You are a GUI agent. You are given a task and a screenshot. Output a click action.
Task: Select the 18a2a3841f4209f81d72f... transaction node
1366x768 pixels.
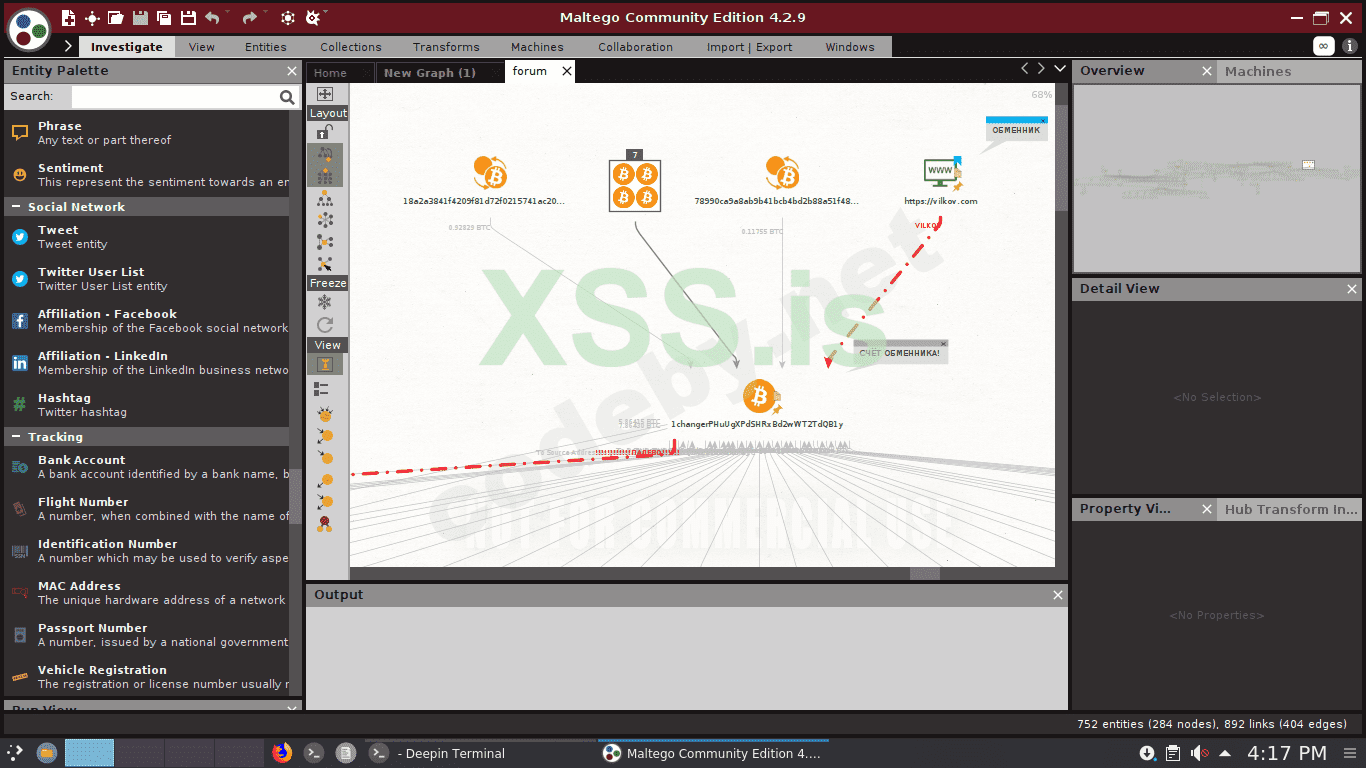click(490, 172)
